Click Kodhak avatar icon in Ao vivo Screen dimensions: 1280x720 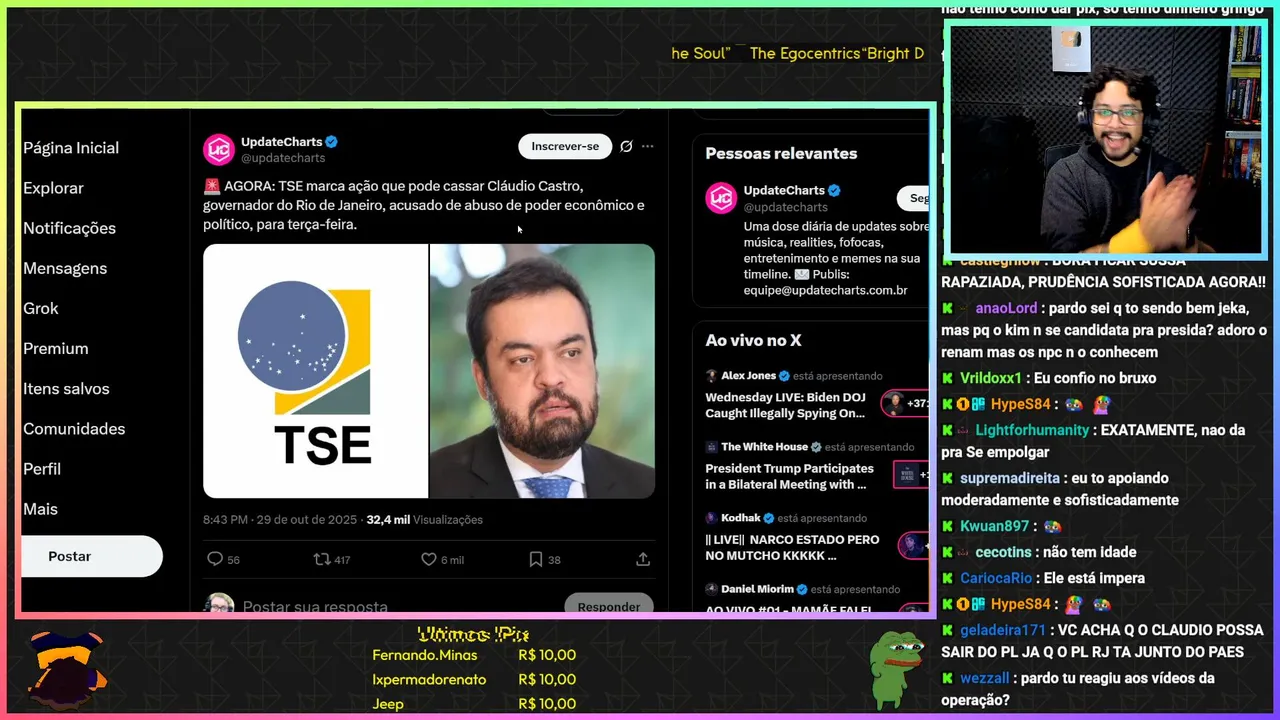pos(712,518)
